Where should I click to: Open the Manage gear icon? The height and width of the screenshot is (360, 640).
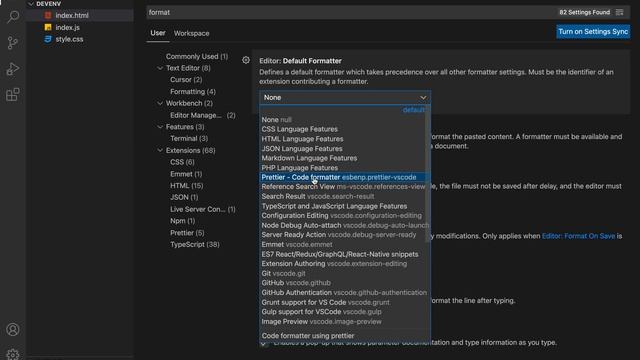[x=13, y=354]
